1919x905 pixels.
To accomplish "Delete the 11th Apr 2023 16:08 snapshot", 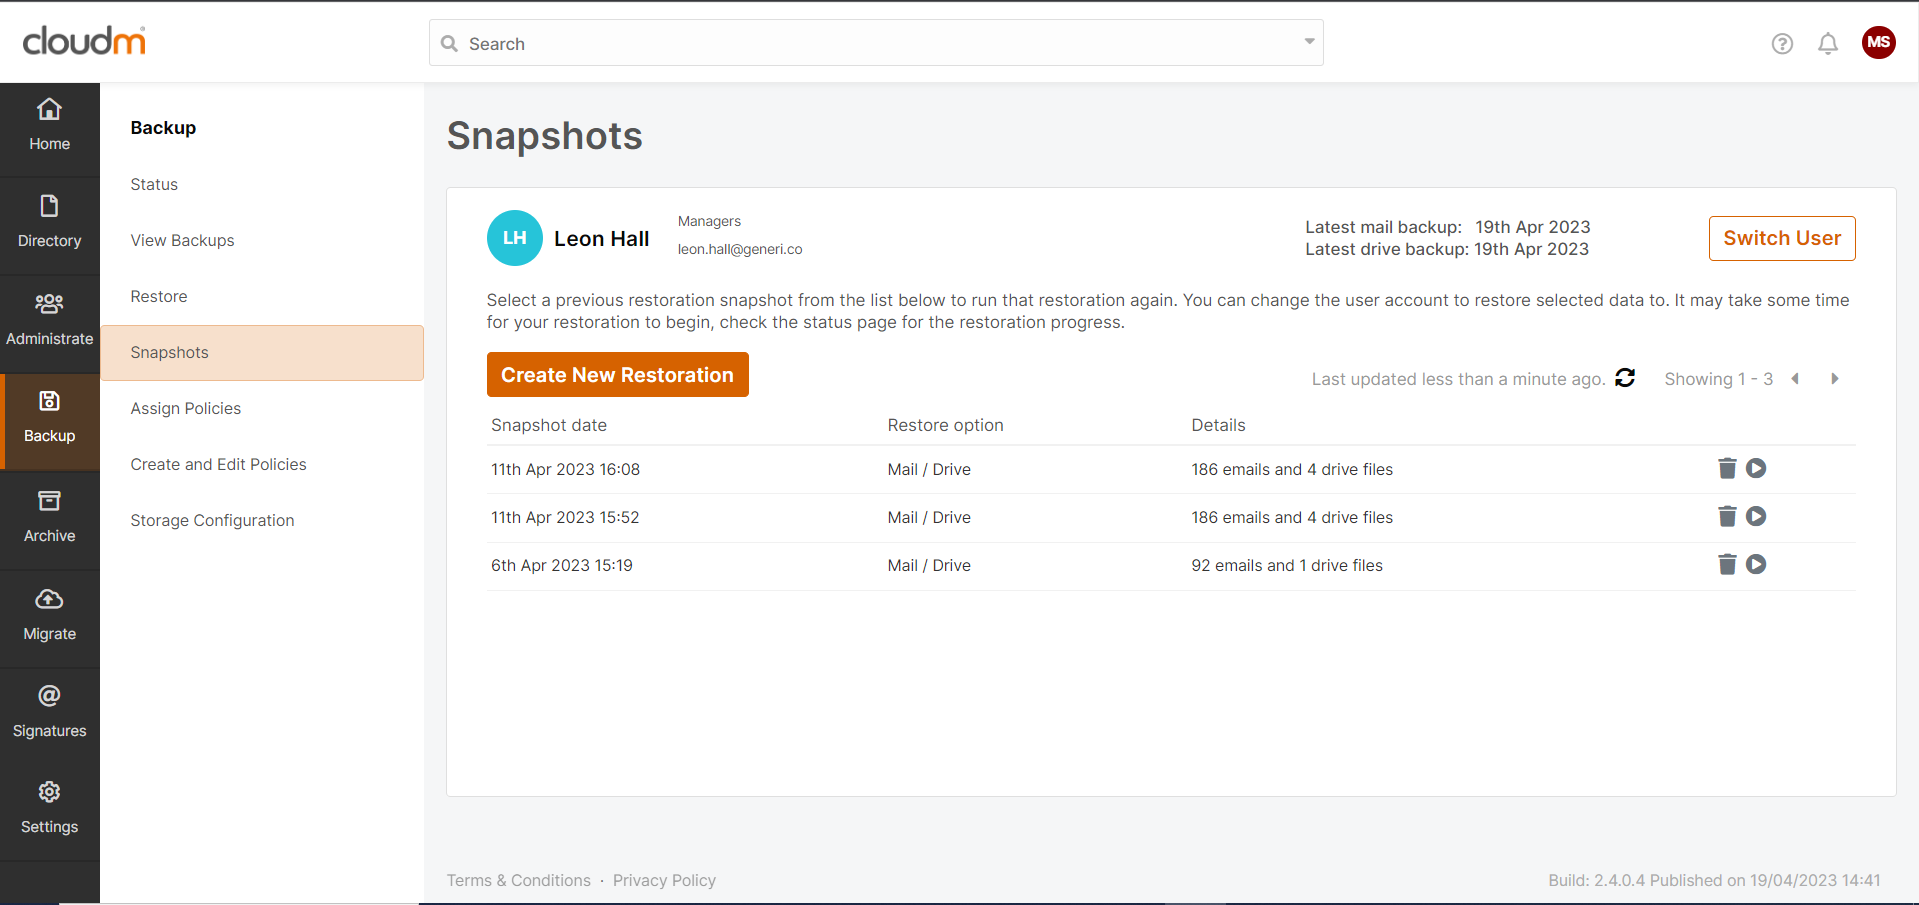I will tap(1726, 469).
